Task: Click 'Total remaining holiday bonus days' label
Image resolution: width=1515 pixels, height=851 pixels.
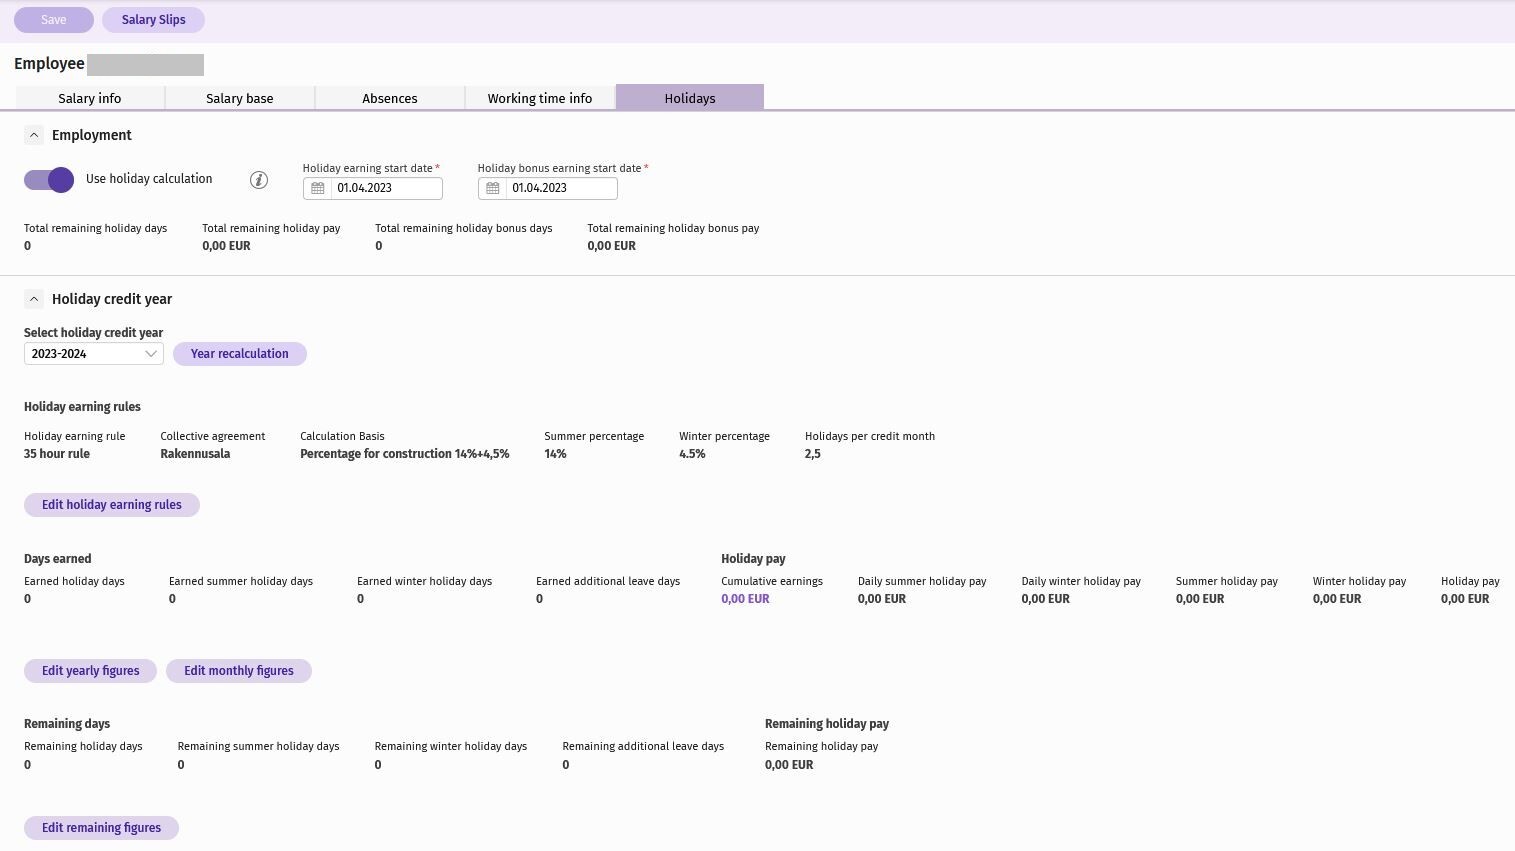Action: [464, 228]
